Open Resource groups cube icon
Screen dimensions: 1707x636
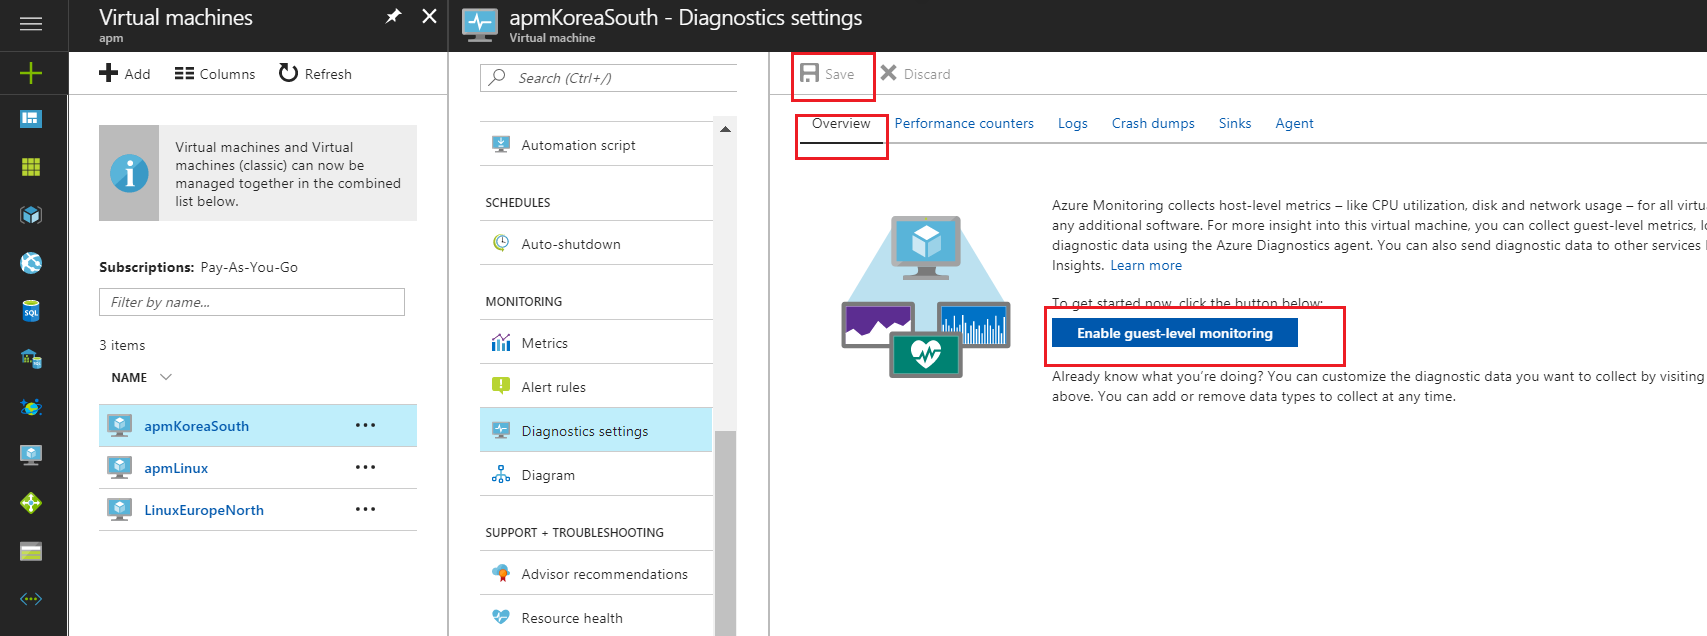tap(31, 215)
